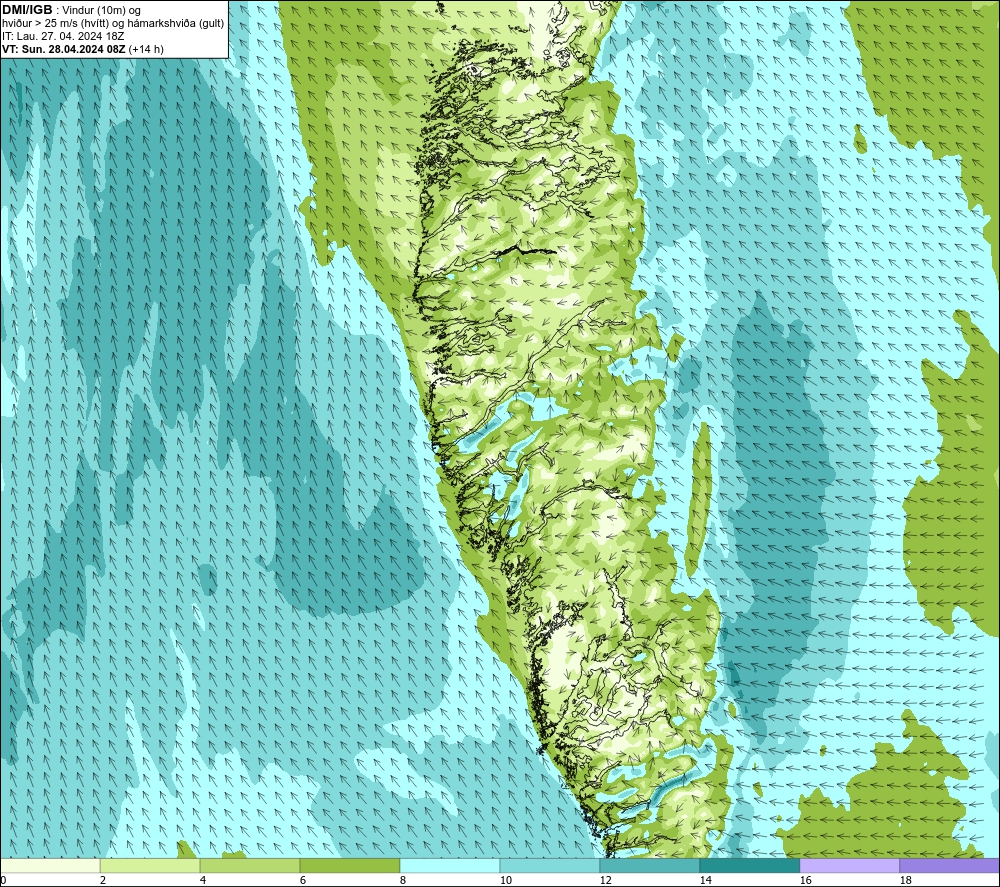The image size is (1000, 887).
Task: Click the '8' label on the color scale
Action: pos(403,880)
